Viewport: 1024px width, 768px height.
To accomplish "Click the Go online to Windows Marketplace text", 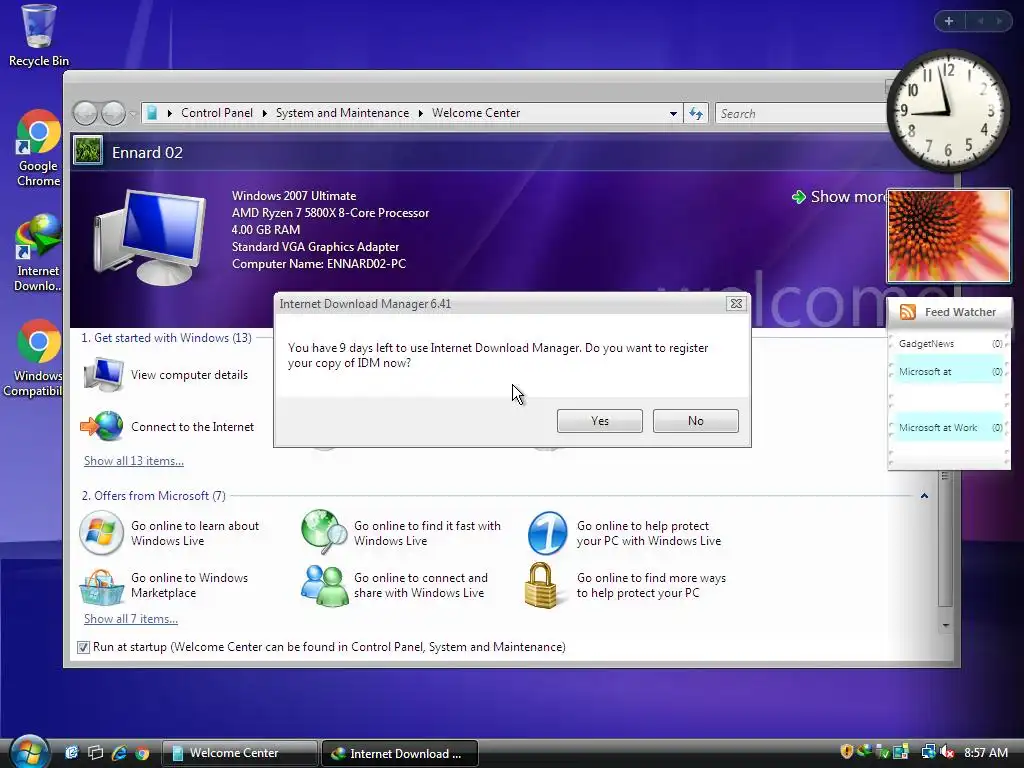I will [189, 585].
